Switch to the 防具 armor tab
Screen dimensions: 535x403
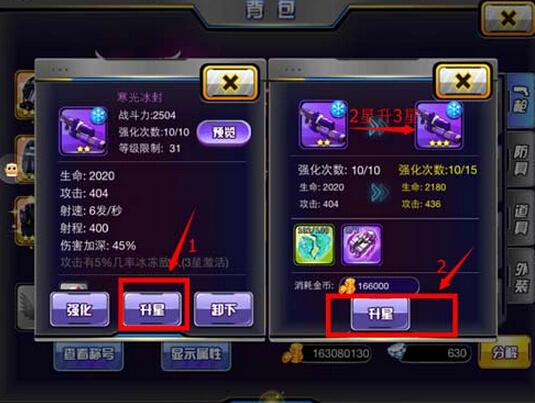(x=520, y=160)
